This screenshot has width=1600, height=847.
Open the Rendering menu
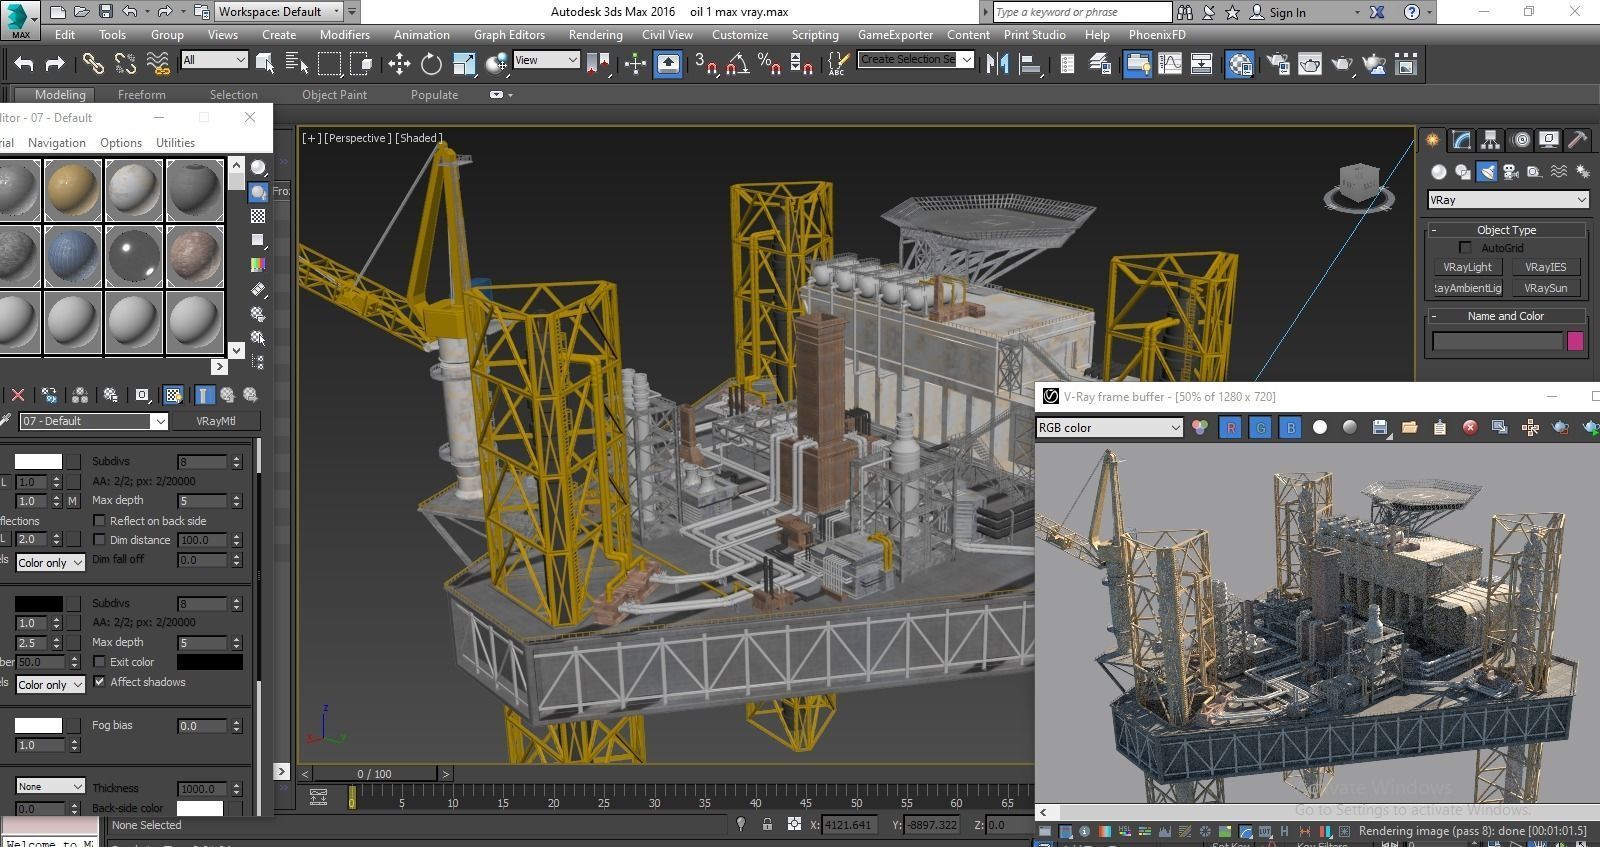pyautogui.click(x=595, y=35)
